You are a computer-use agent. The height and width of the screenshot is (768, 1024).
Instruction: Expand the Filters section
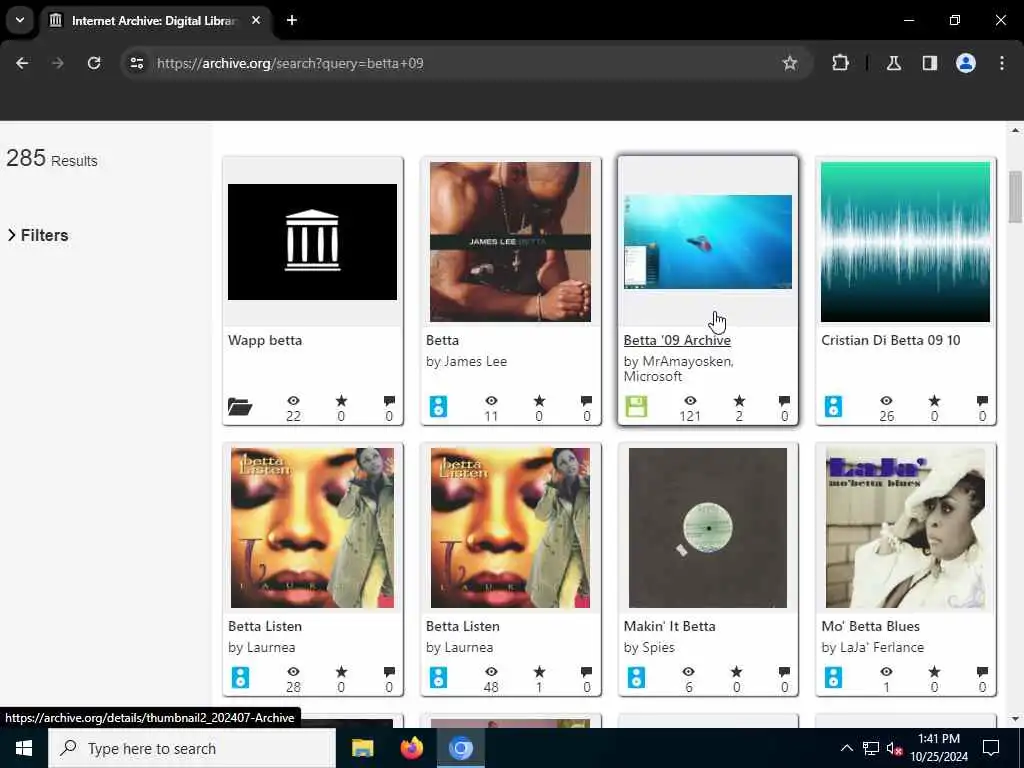38,235
